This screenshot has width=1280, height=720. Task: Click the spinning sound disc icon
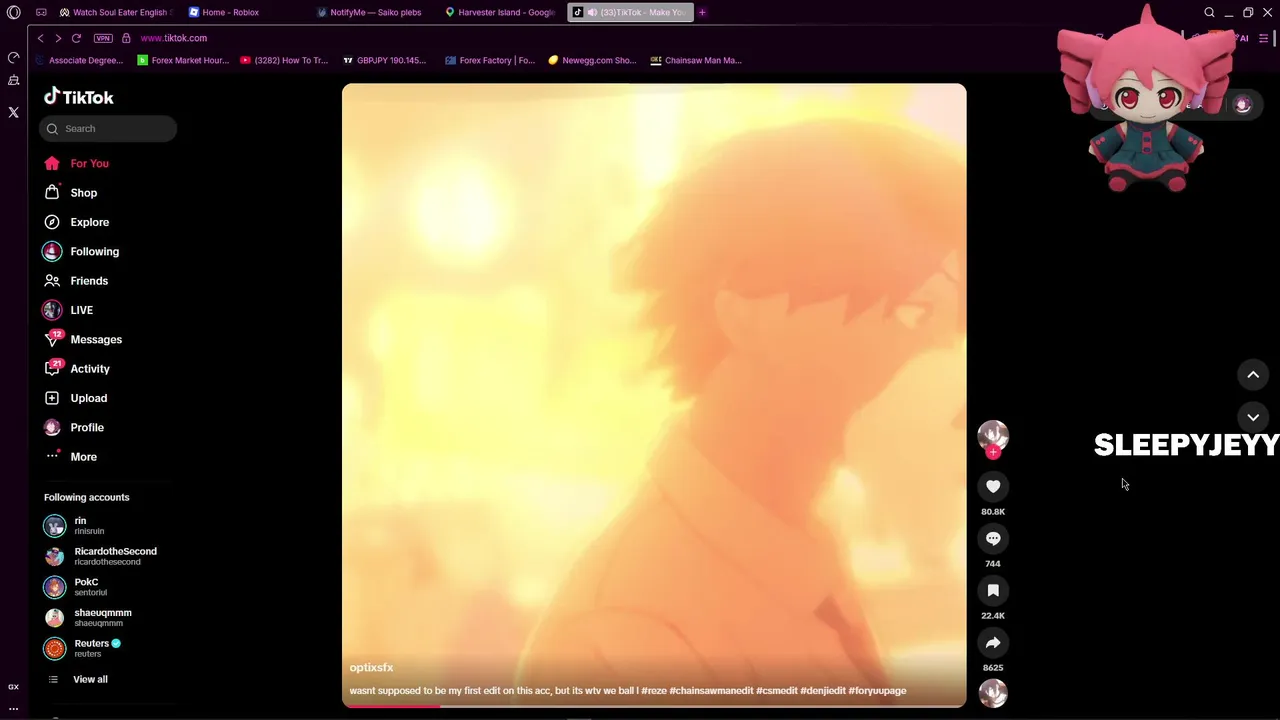click(x=993, y=692)
